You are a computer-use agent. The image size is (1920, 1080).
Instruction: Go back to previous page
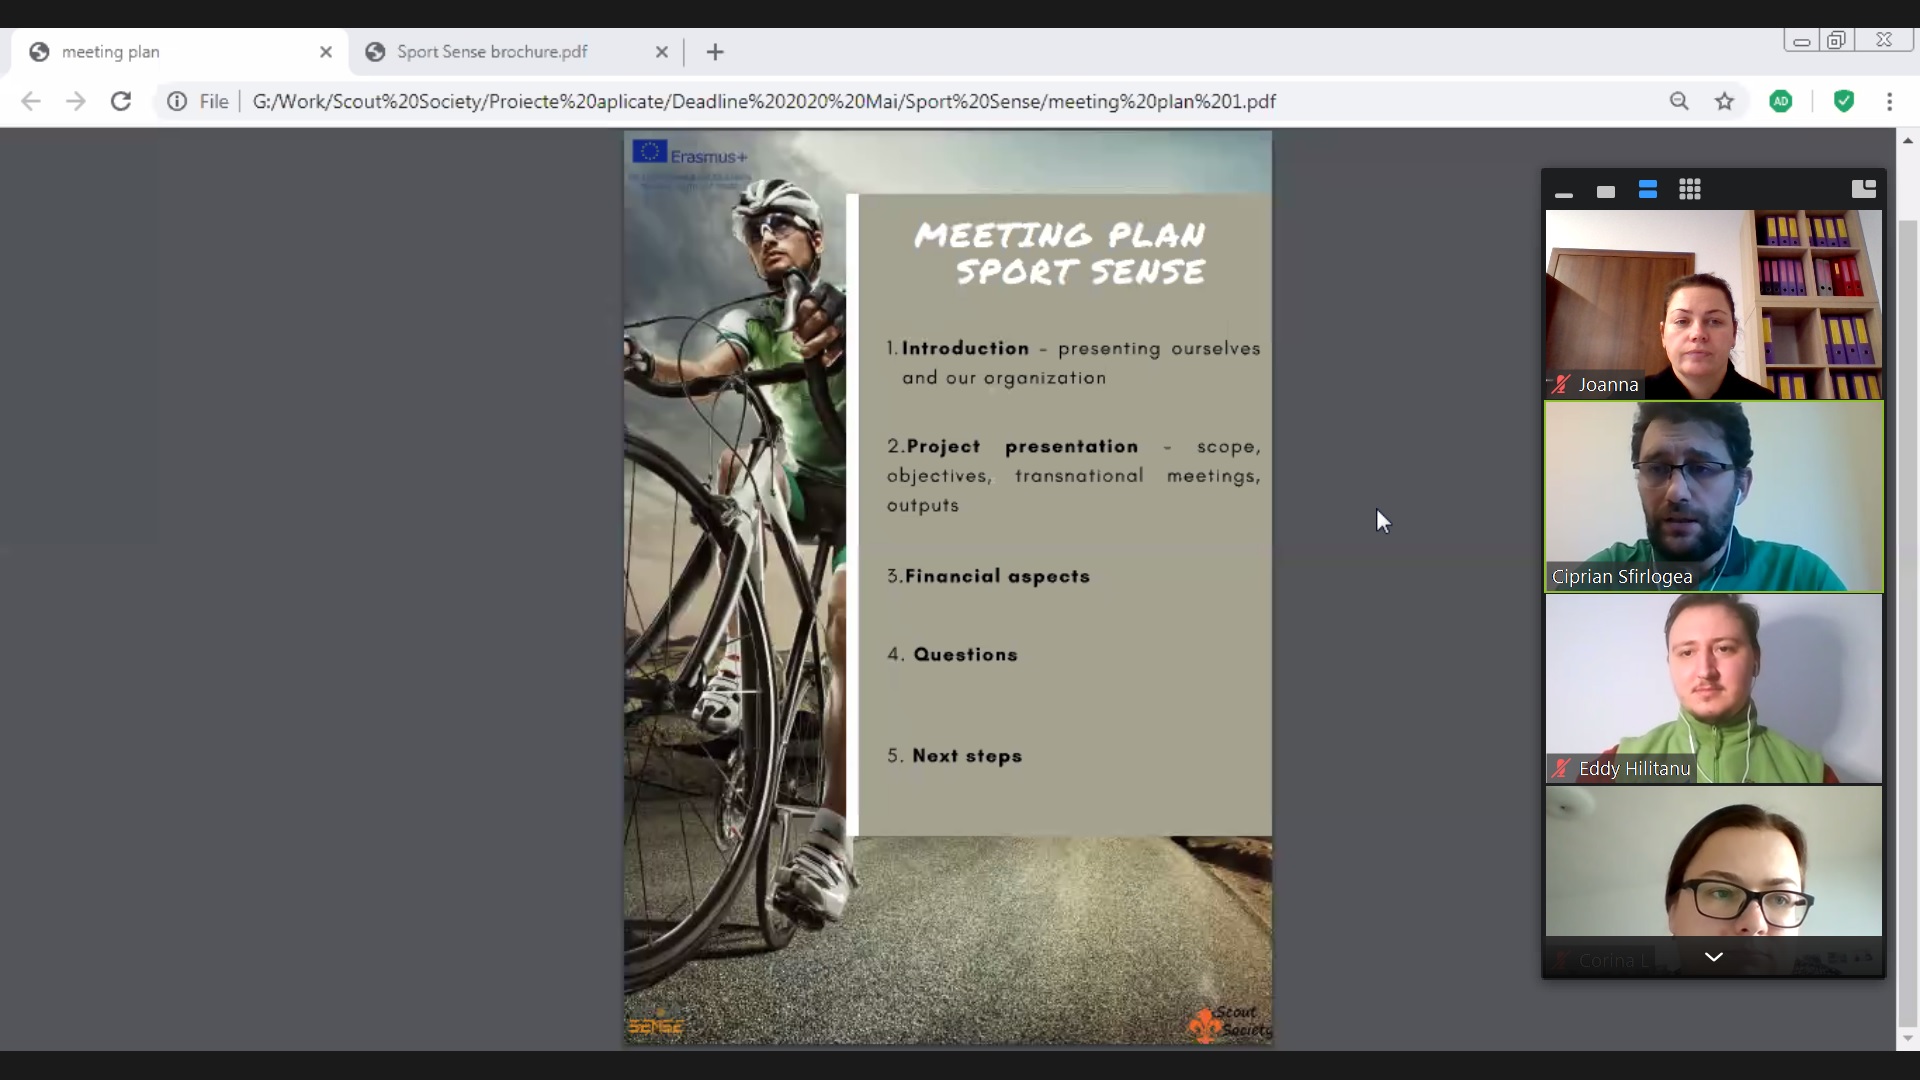coord(31,101)
